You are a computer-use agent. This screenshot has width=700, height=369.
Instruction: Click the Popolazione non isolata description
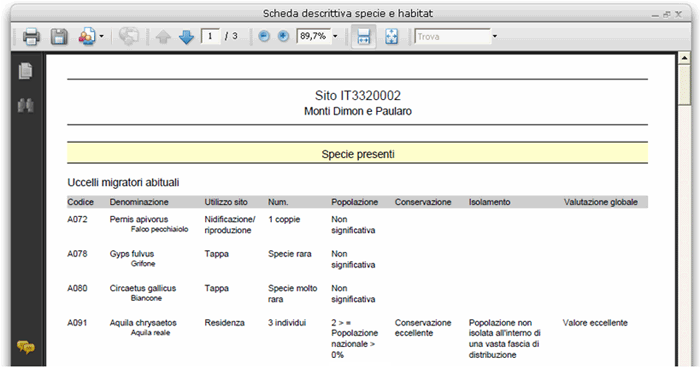coord(504,339)
